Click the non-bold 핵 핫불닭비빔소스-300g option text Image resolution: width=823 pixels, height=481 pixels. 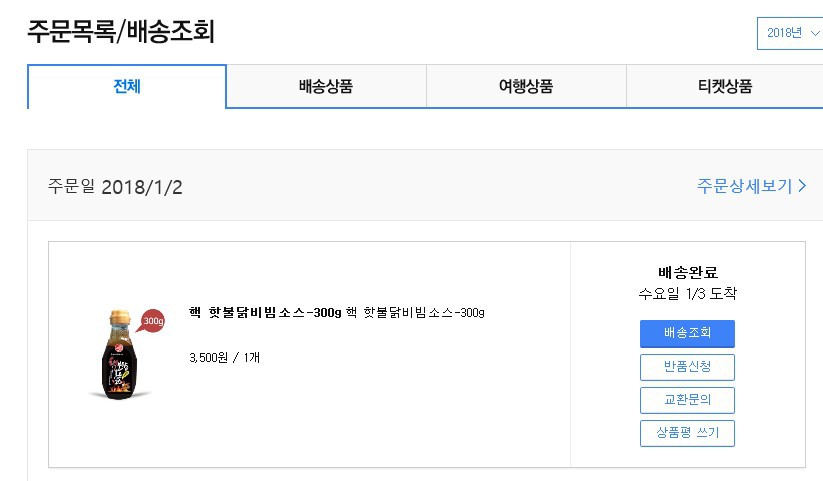coord(415,313)
